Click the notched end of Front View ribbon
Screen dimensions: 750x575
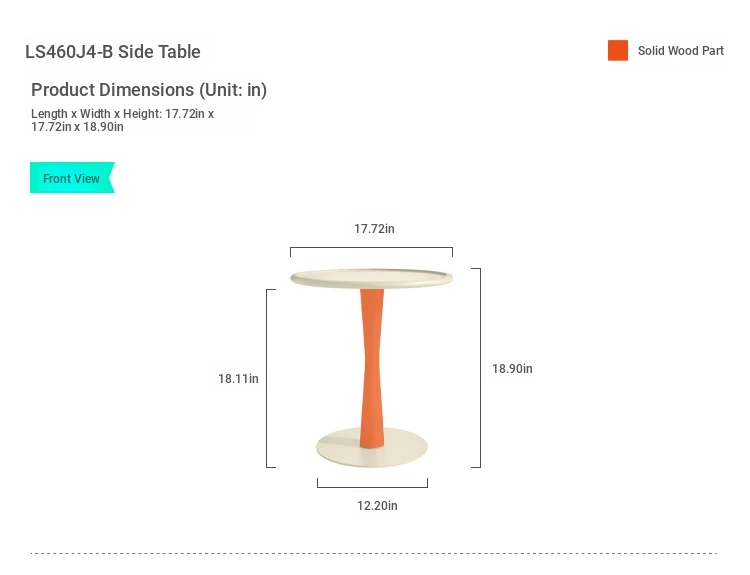[112, 177]
